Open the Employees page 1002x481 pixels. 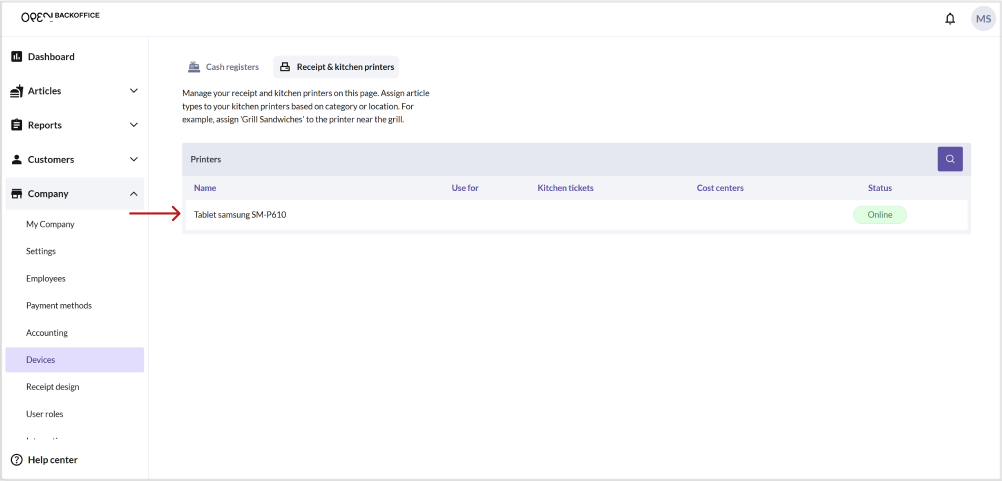coord(46,279)
